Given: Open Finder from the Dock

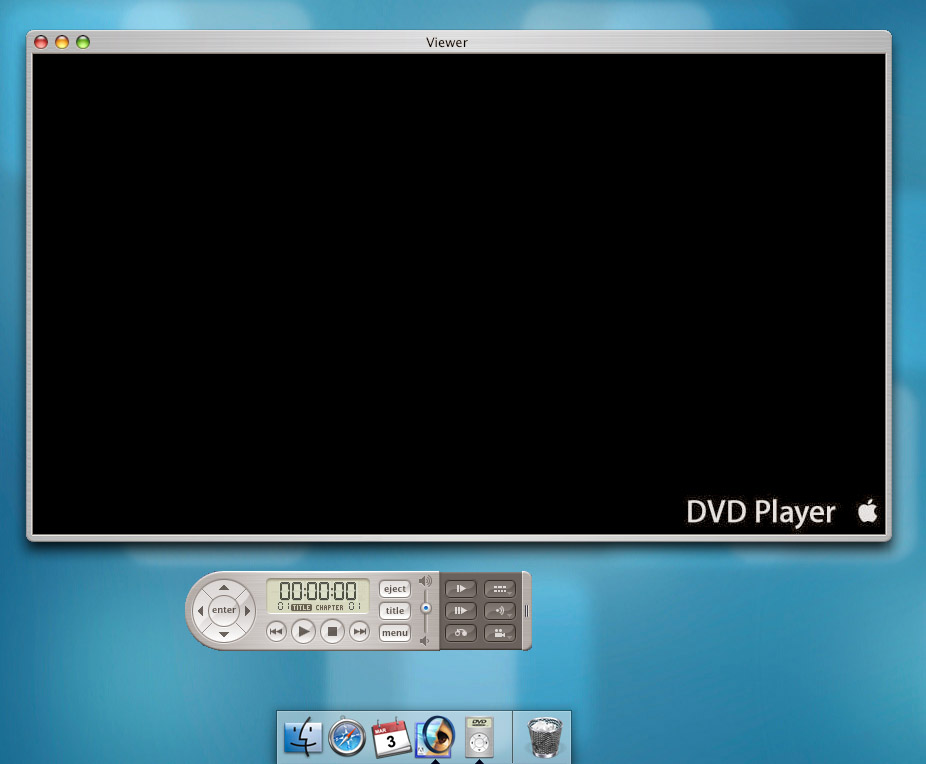Looking at the screenshot, I should pos(304,737).
